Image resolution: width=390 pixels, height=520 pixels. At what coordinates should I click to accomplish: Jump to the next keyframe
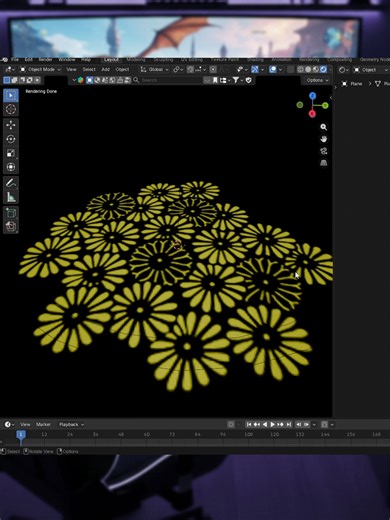tap(281, 424)
